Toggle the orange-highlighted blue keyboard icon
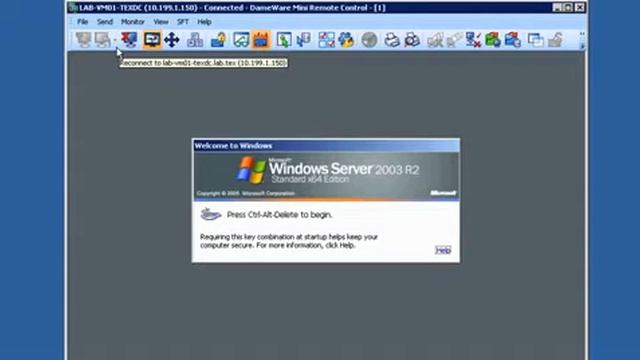The image size is (640, 360). [261, 40]
